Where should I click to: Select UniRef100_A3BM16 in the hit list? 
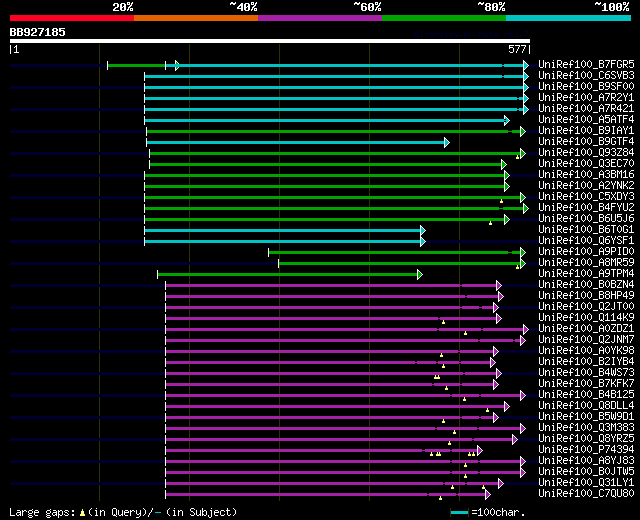(x=586, y=175)
